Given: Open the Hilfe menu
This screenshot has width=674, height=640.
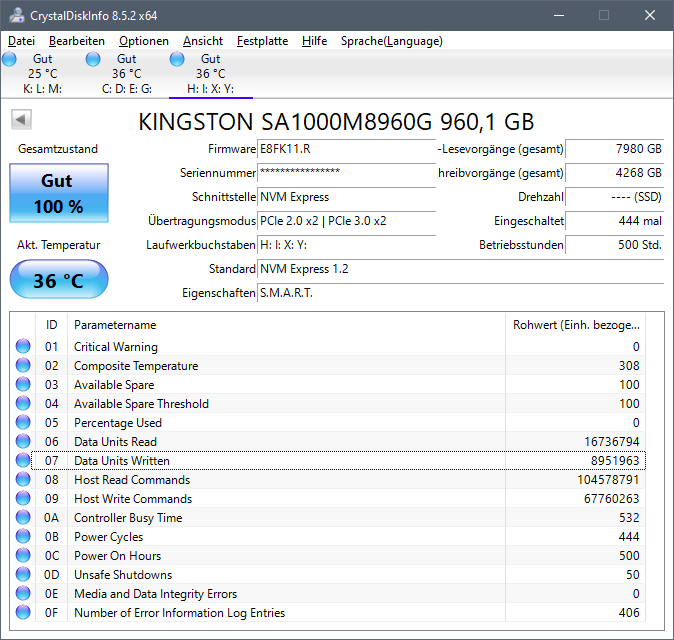Looking at the screenshot, I should (x=315, y=41).
